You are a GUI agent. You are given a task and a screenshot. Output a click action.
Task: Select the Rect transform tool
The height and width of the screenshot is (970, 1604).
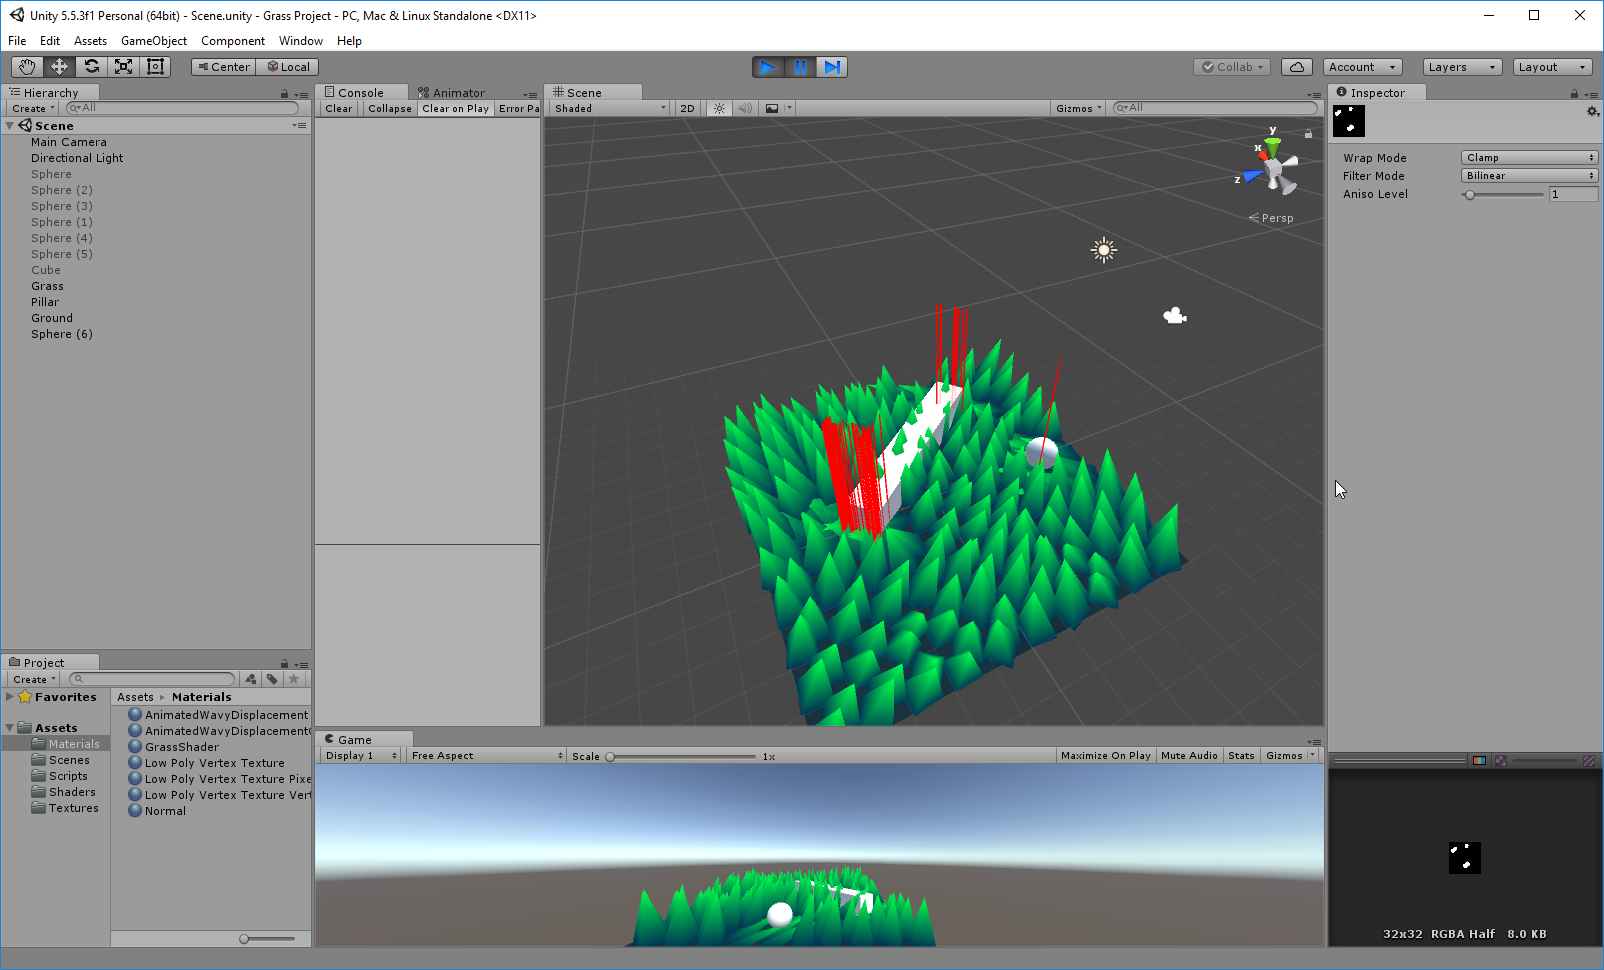click(155, 67)
